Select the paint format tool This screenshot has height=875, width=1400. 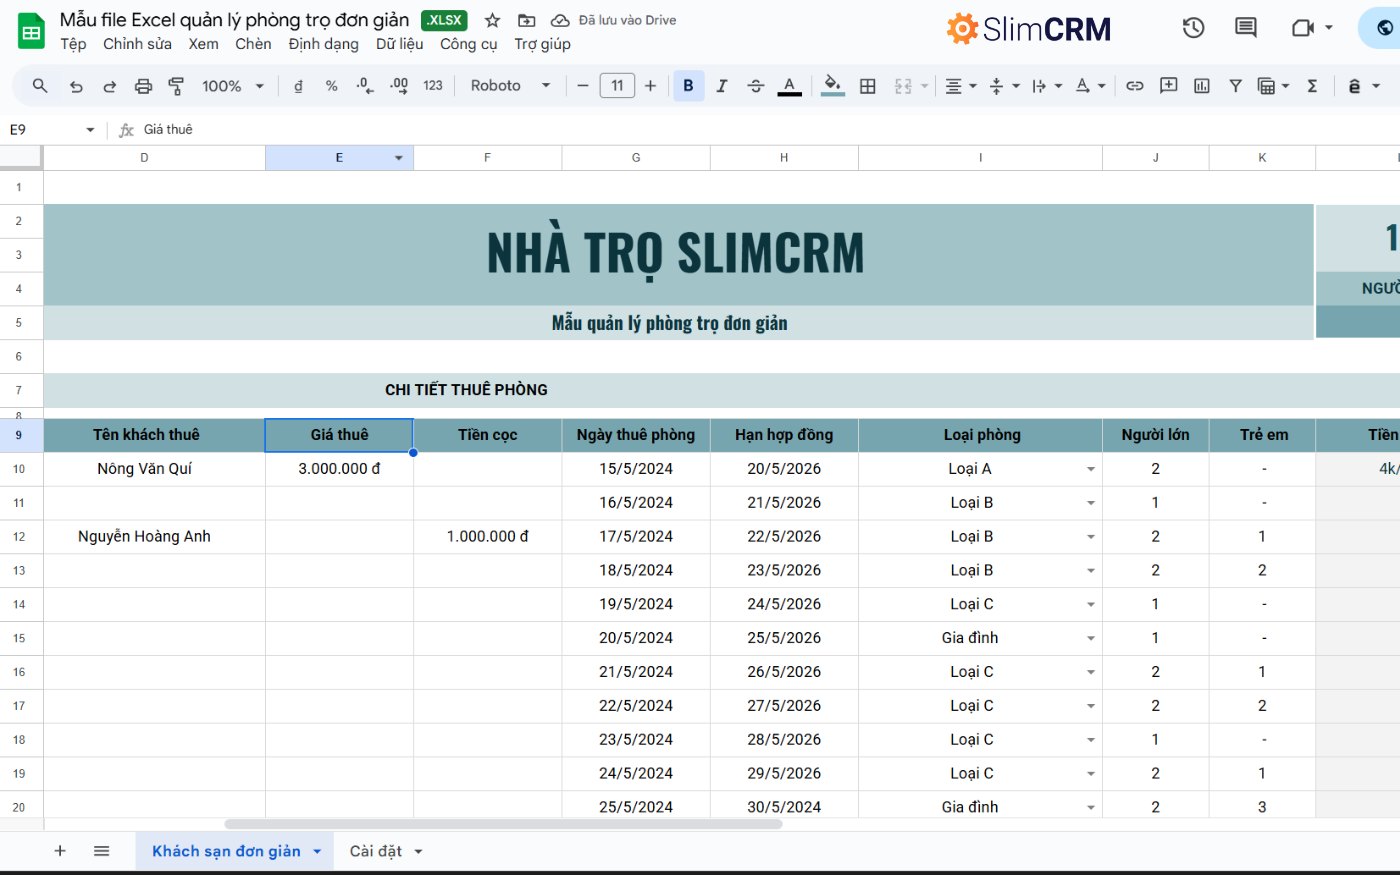click(x=176, y=86)
